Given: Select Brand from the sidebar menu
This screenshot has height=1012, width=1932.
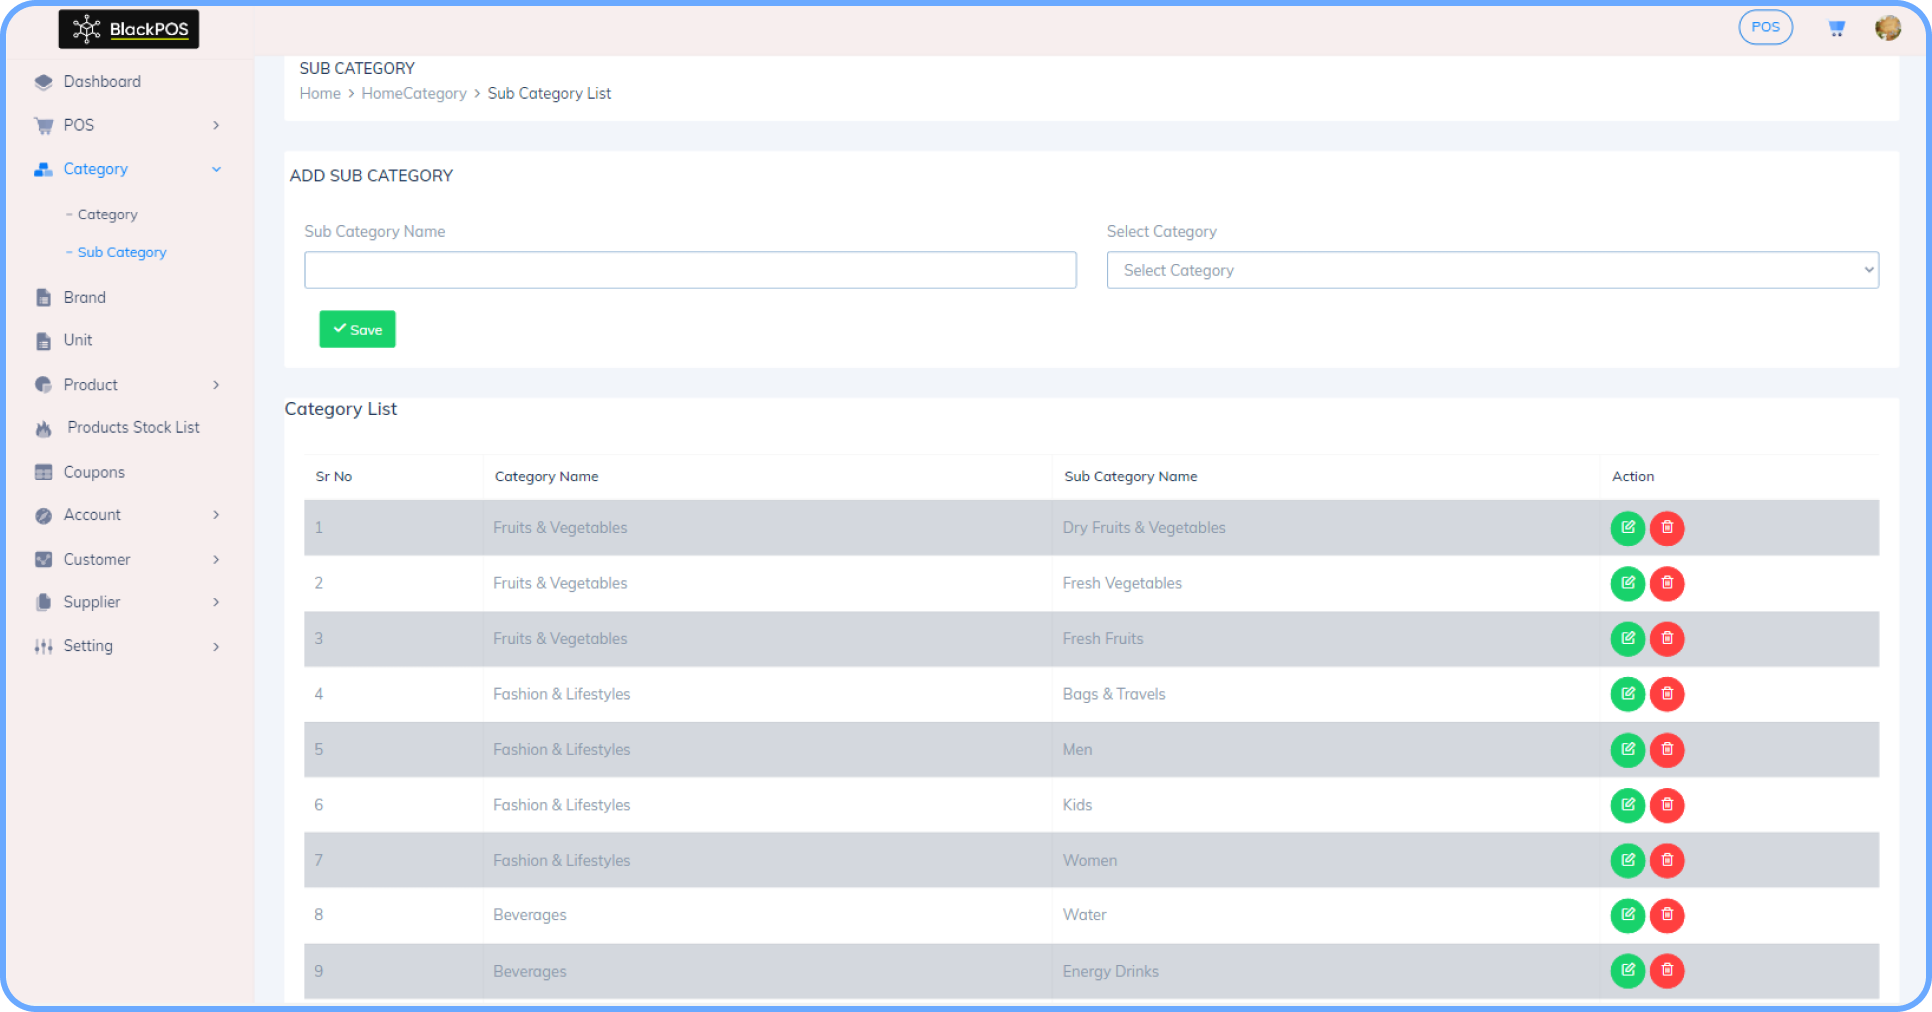Looking at the screenshot, I should tap(84, 297).
